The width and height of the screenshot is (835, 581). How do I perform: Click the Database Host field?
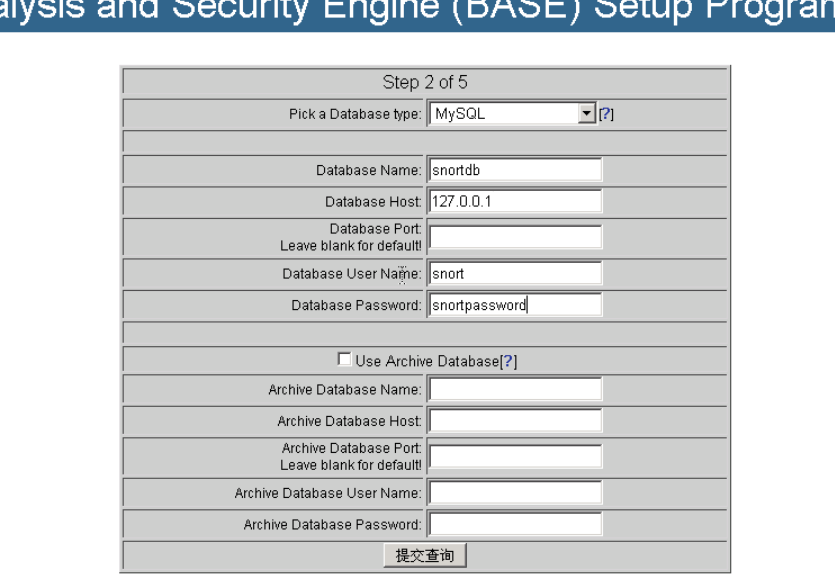click(514, 201)
